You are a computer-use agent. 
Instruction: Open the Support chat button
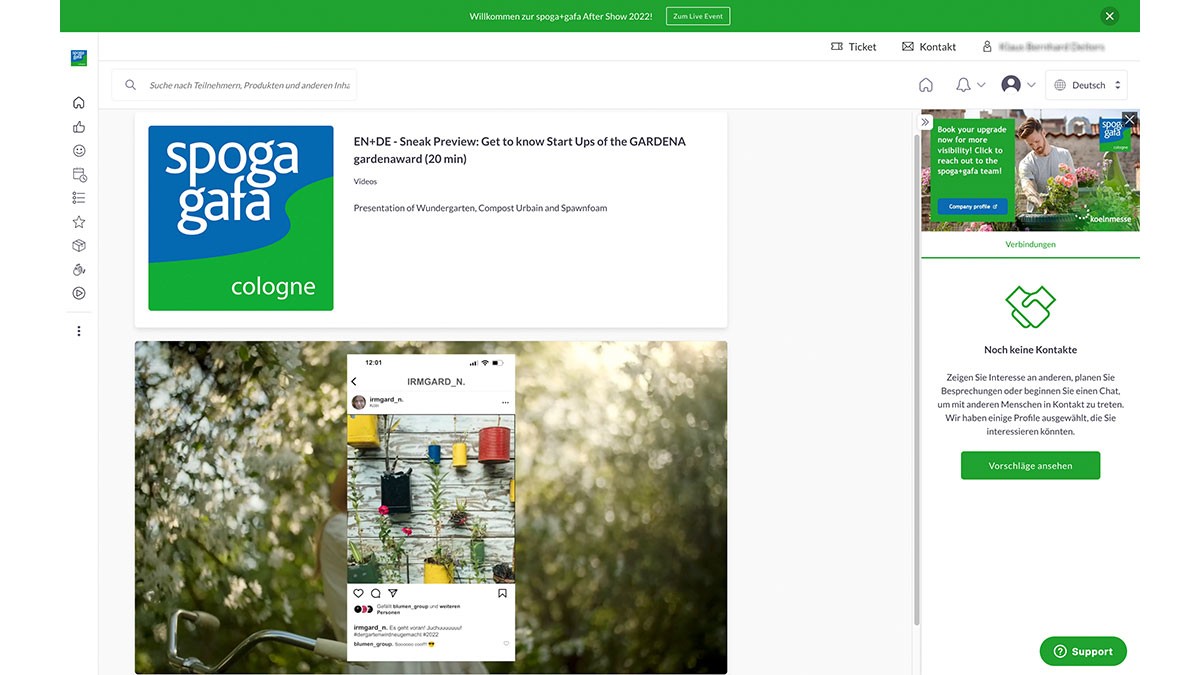click(x=1083, y=651)
